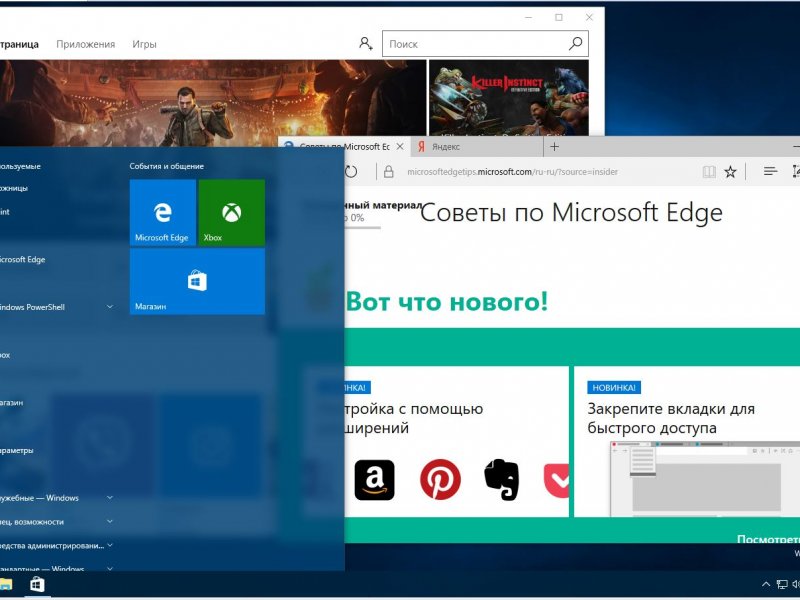The image size is (800, 600).
Task: Open the Xbox tile in Start menu
Action: (232, 213)
